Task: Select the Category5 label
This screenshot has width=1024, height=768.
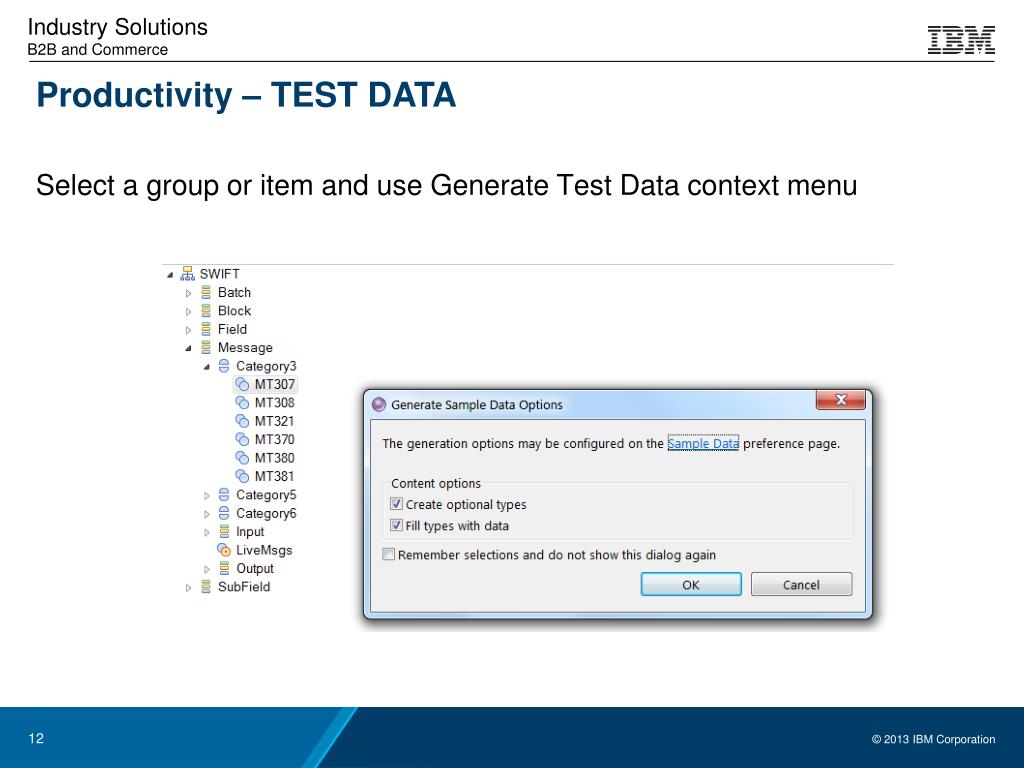Action: [x=266, y=495]
